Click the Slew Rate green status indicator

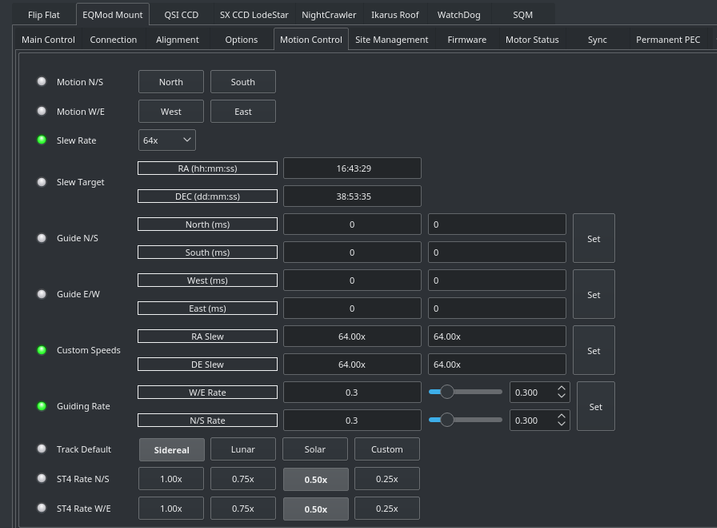(42, 140)
